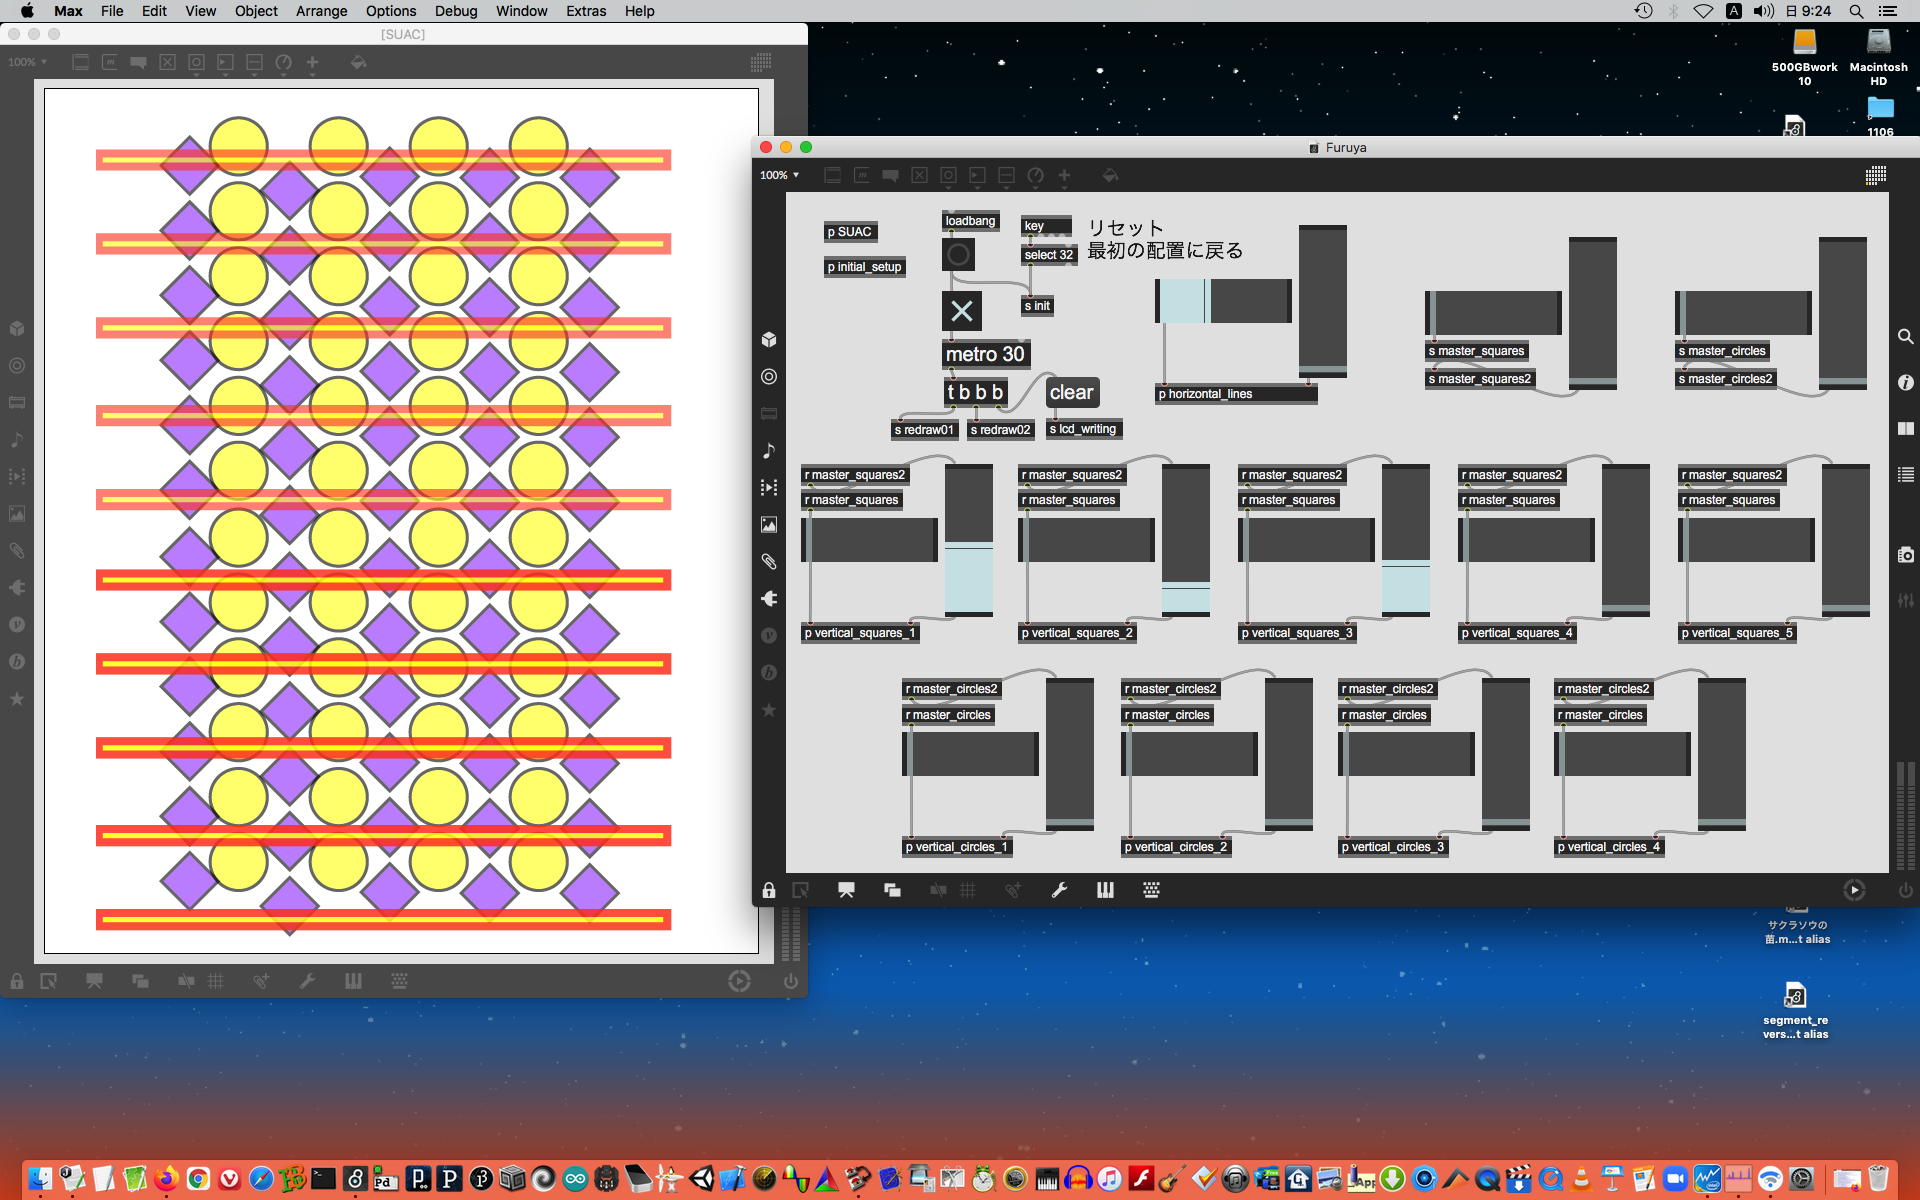This screenshot has width=1920, height=1200.
Task: Click the paint bucket format icon
Action: point(1110,175)
